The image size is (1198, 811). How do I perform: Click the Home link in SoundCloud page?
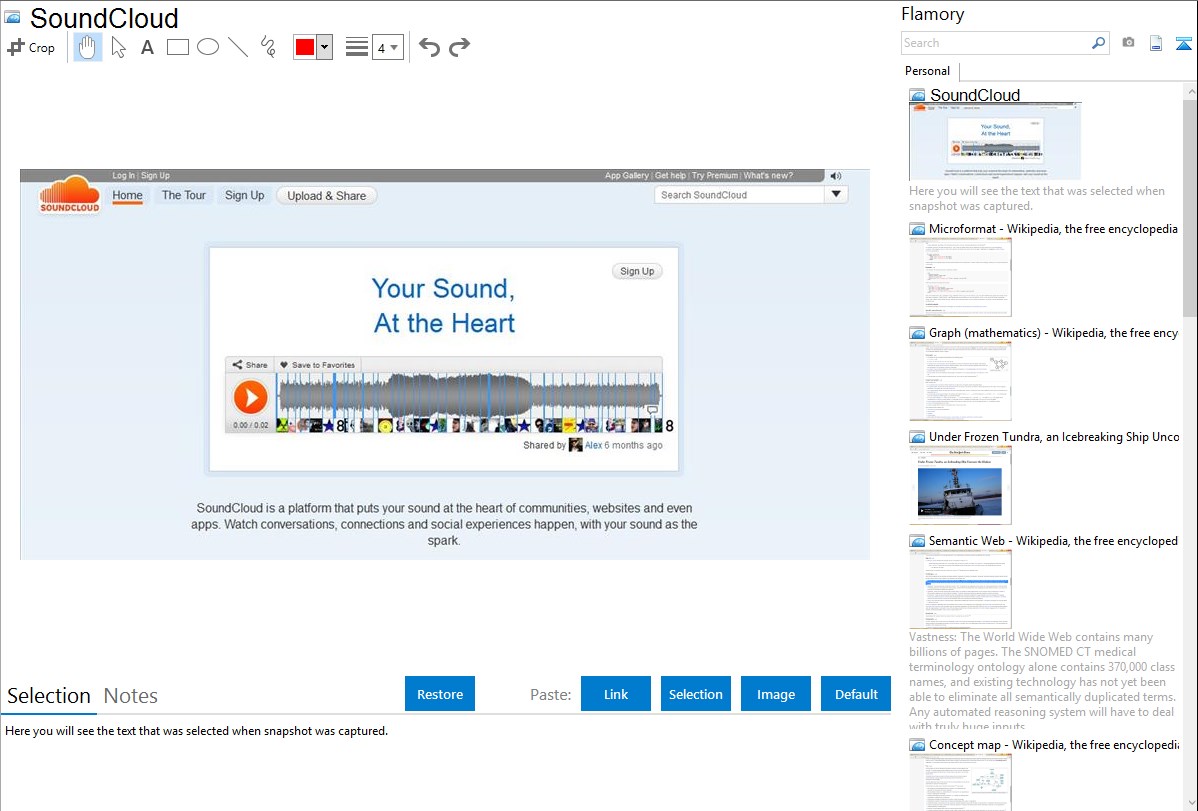click(128, 196)
